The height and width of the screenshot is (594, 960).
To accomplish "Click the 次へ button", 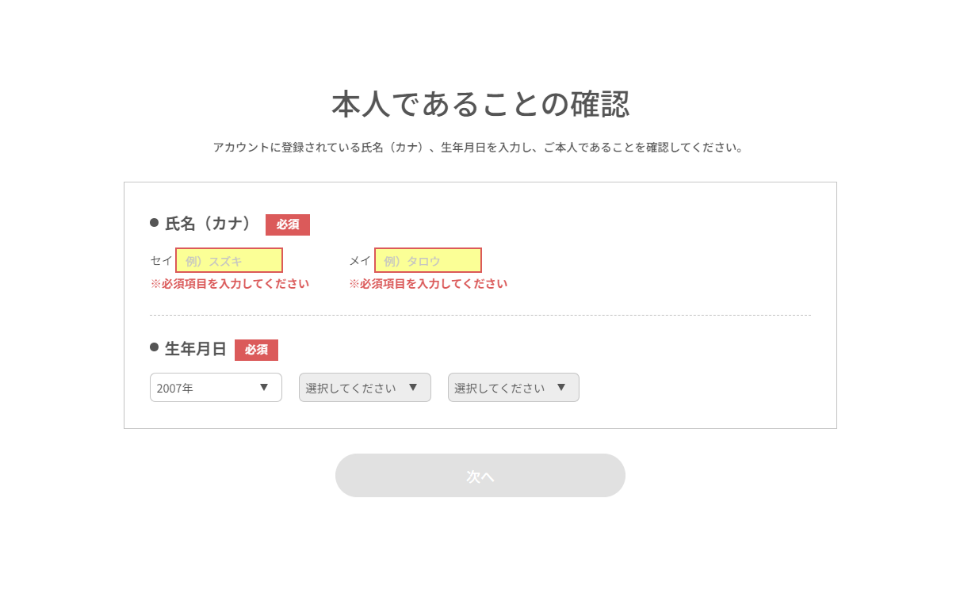I will [480, 475].
